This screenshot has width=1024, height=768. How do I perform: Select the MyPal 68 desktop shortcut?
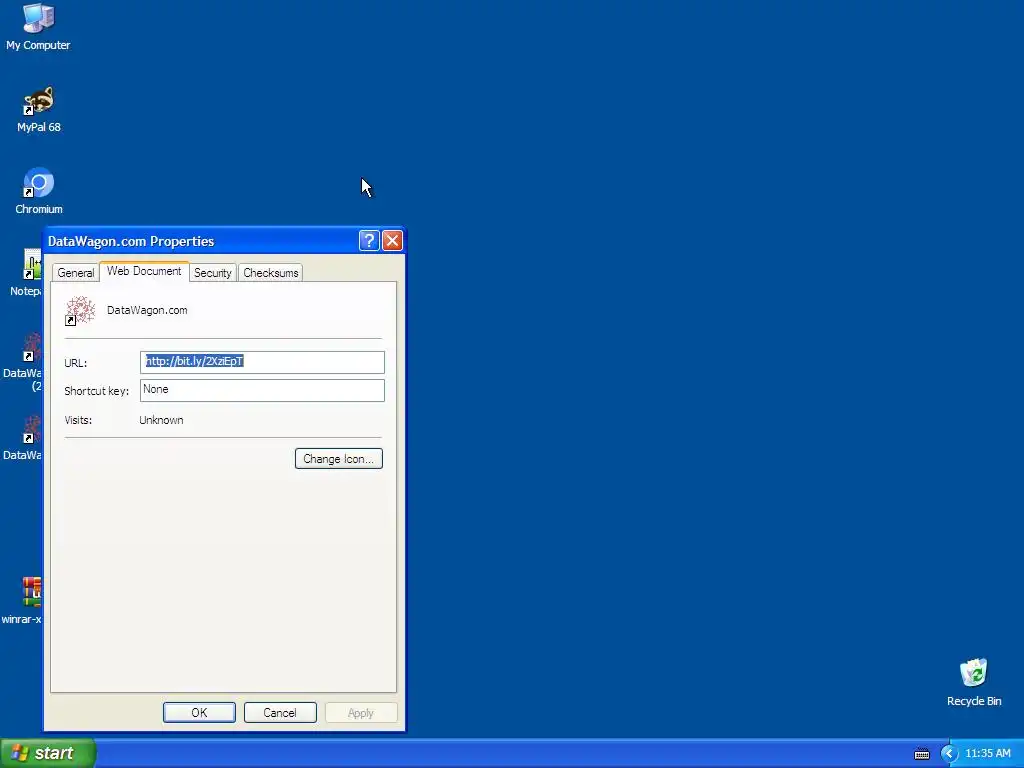click(x=39, y=109)
